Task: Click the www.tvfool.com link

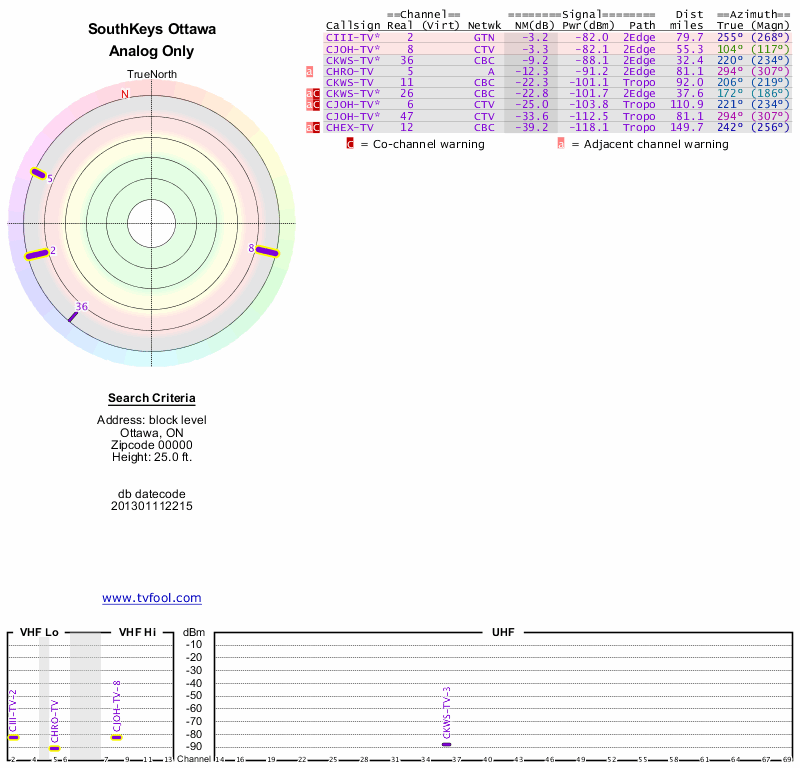Action: coord(152,598)
